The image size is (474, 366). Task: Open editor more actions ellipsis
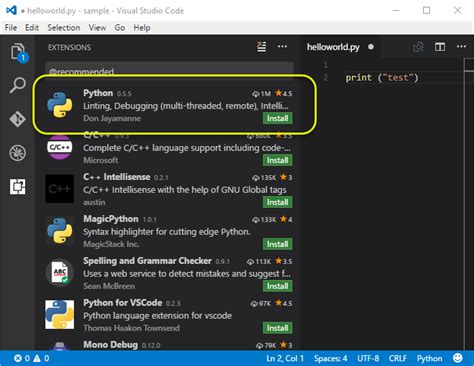(461, 47)
